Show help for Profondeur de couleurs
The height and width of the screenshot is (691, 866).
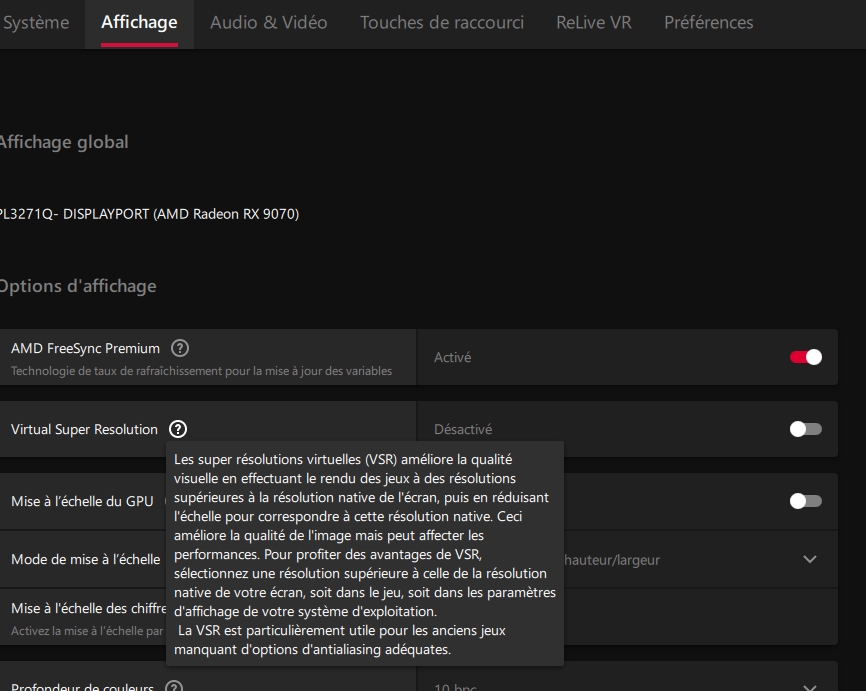pos(174,687)
